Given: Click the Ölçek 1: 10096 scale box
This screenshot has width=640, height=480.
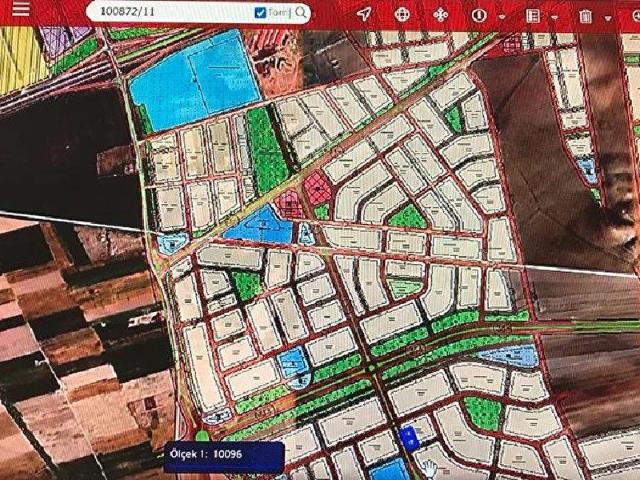Looking at the screenshot, I should [224, 455].
